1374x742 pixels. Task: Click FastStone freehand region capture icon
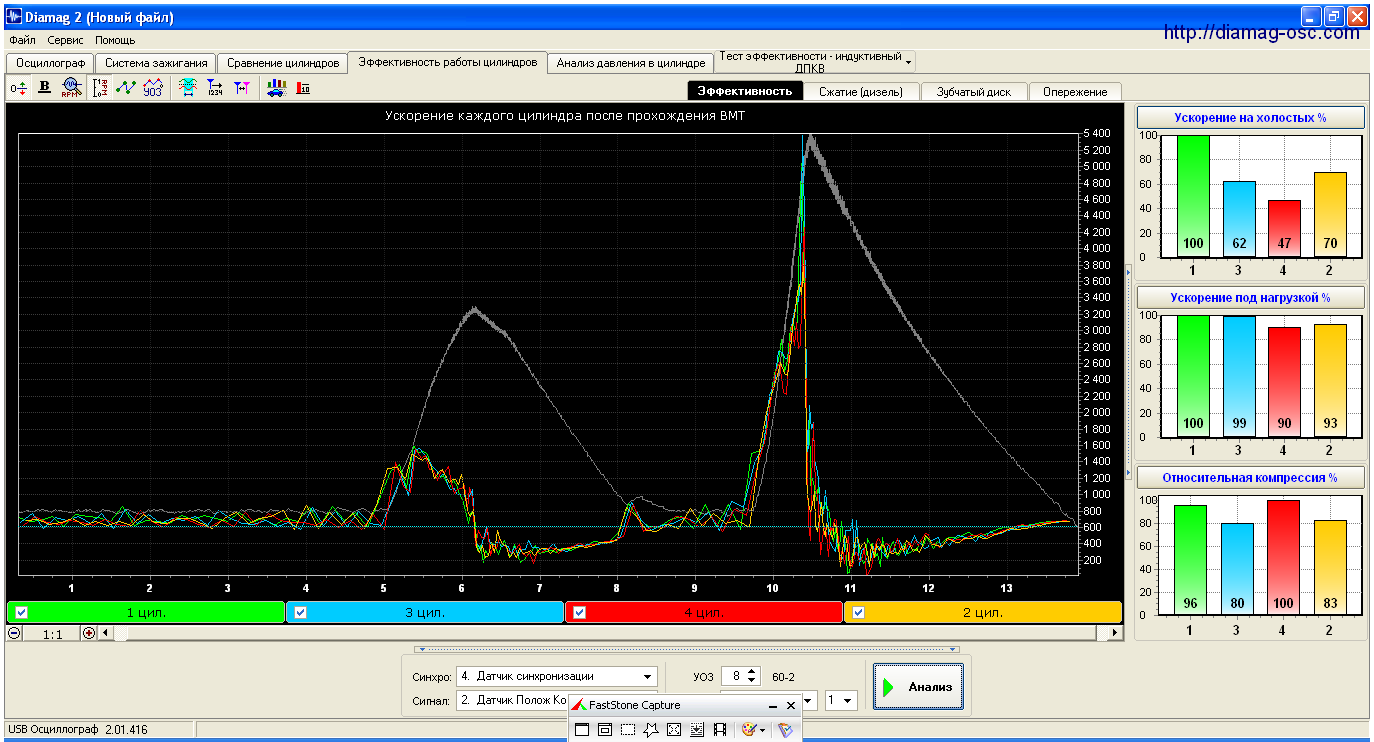[x=651, y=730]
